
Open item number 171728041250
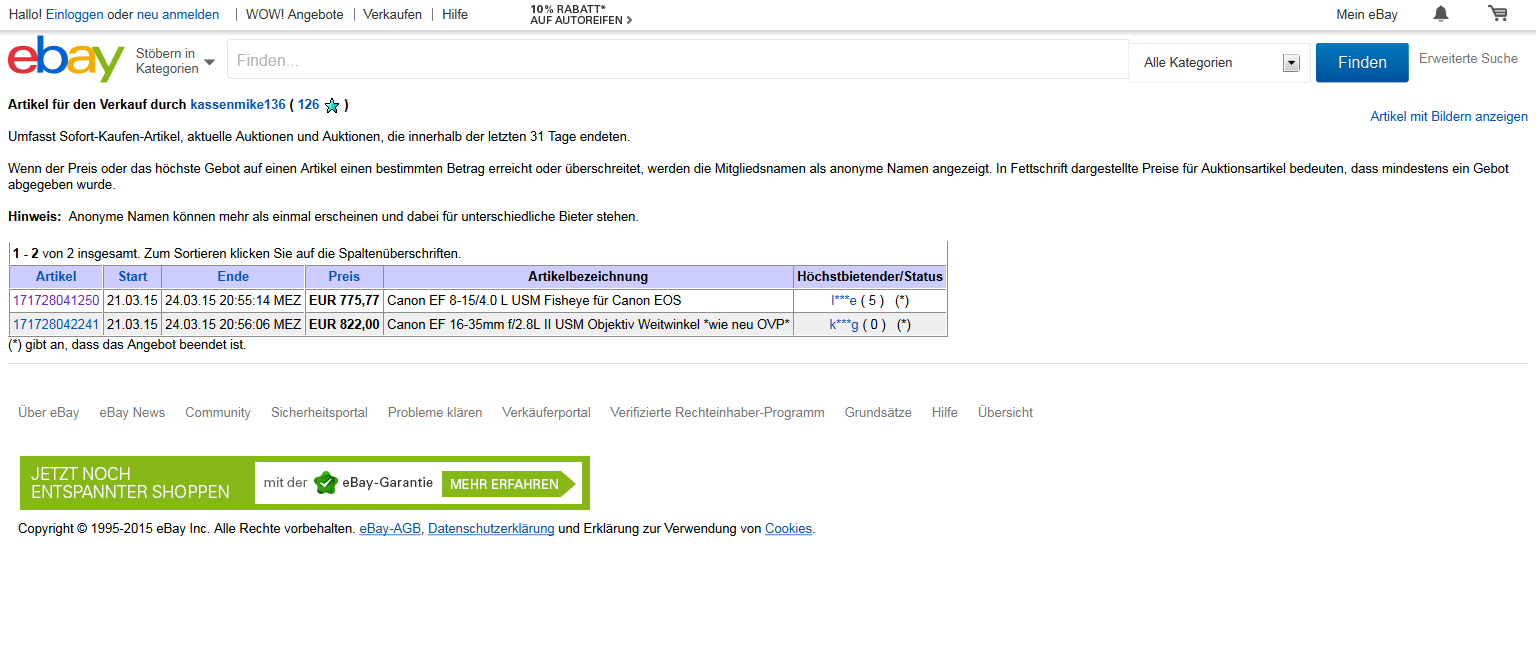point(56,300)
